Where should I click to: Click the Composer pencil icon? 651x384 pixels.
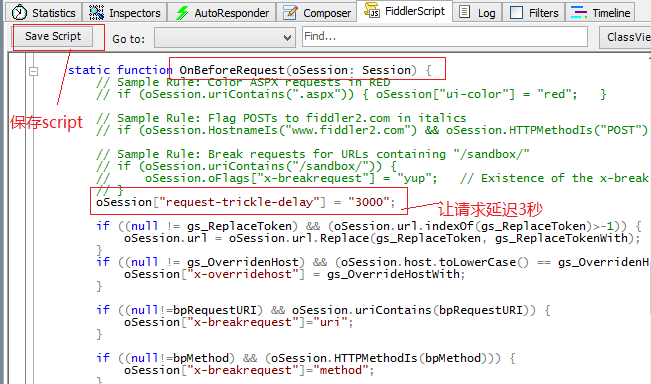[x=290, y=12]
